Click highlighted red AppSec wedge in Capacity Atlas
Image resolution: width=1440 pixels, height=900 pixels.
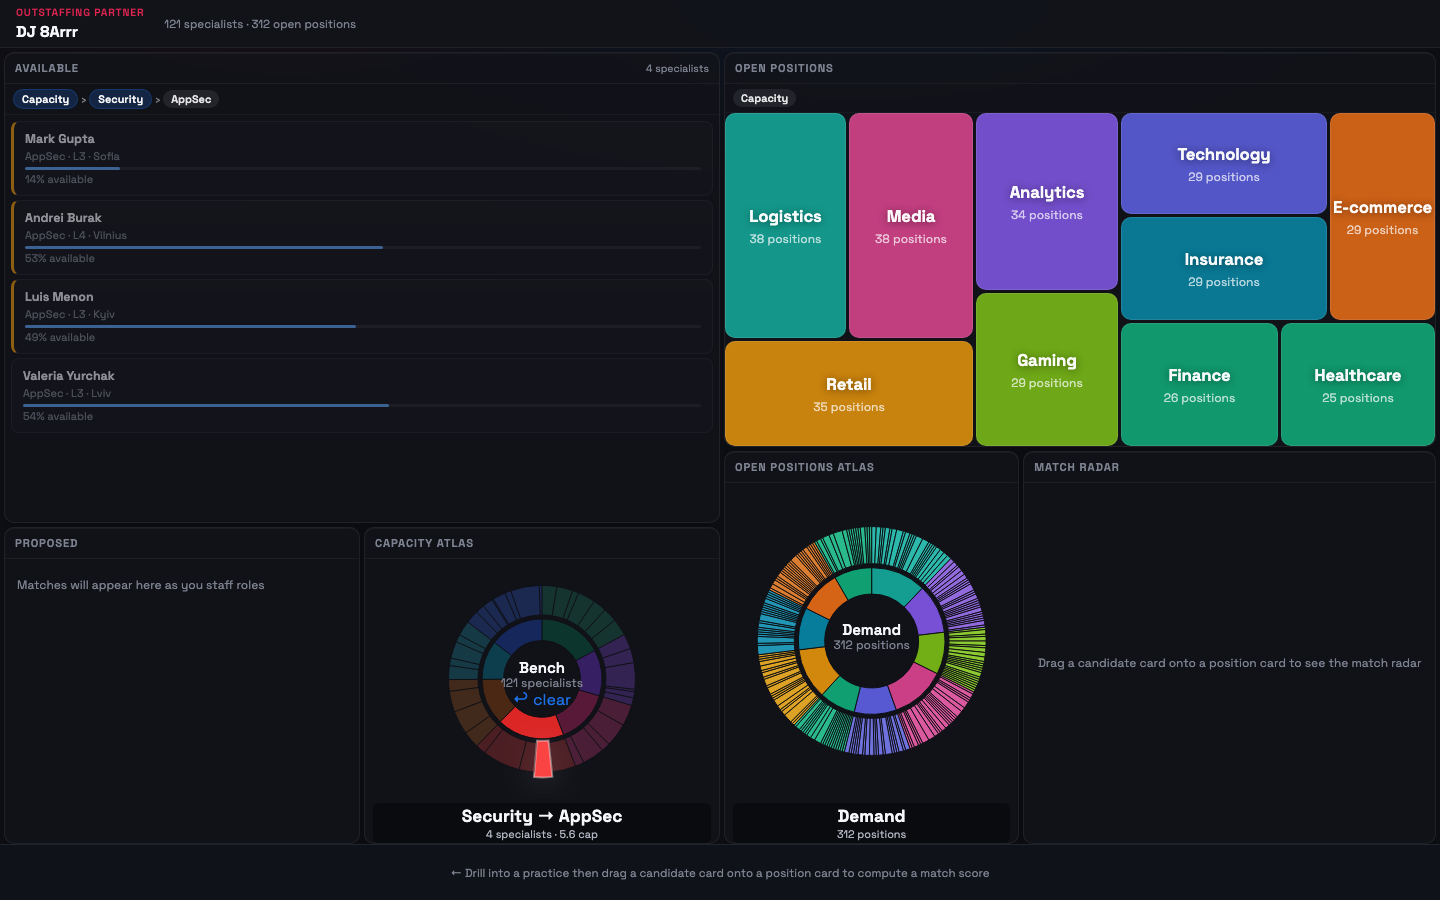(543, 759)
